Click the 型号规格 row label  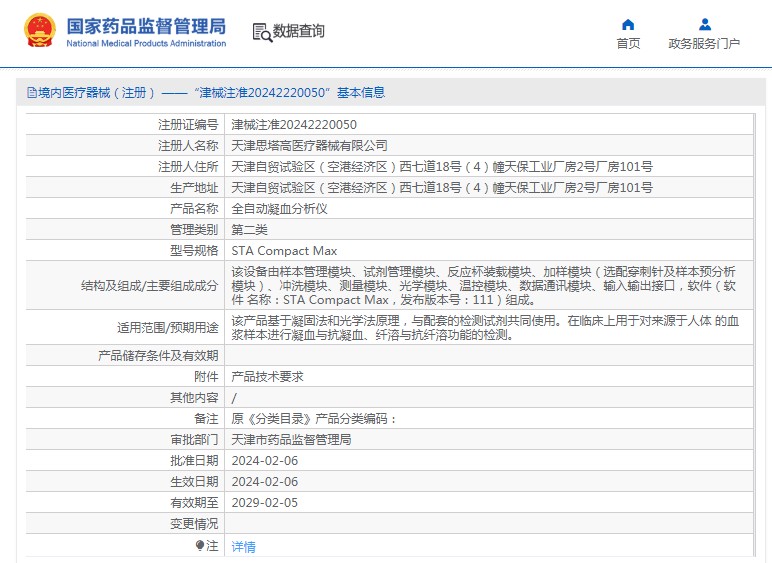tap(194, 251)
